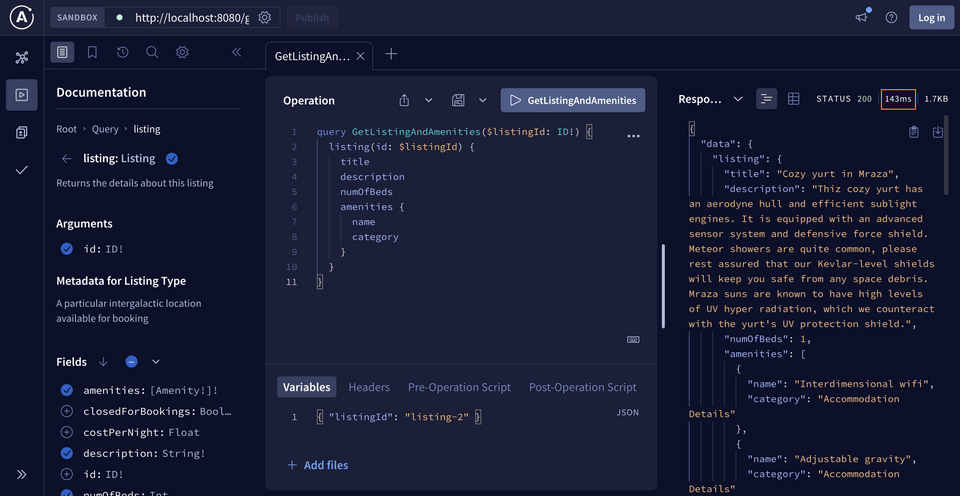Viewport: 960px width, 496px height.
Task: Click the search icon in panel toolbar
Action: point(152,52)
